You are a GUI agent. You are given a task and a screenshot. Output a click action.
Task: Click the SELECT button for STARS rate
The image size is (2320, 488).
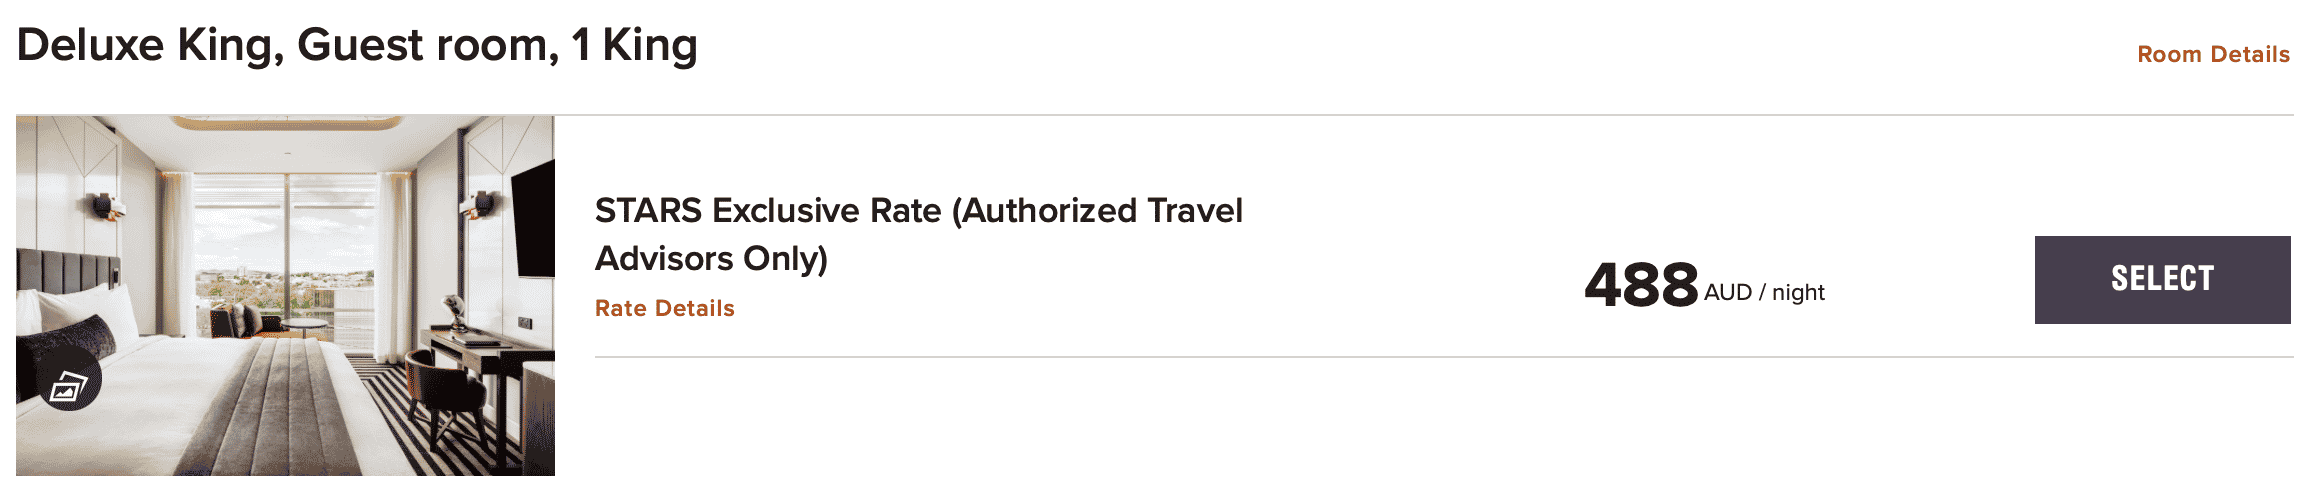[2161, 279]
